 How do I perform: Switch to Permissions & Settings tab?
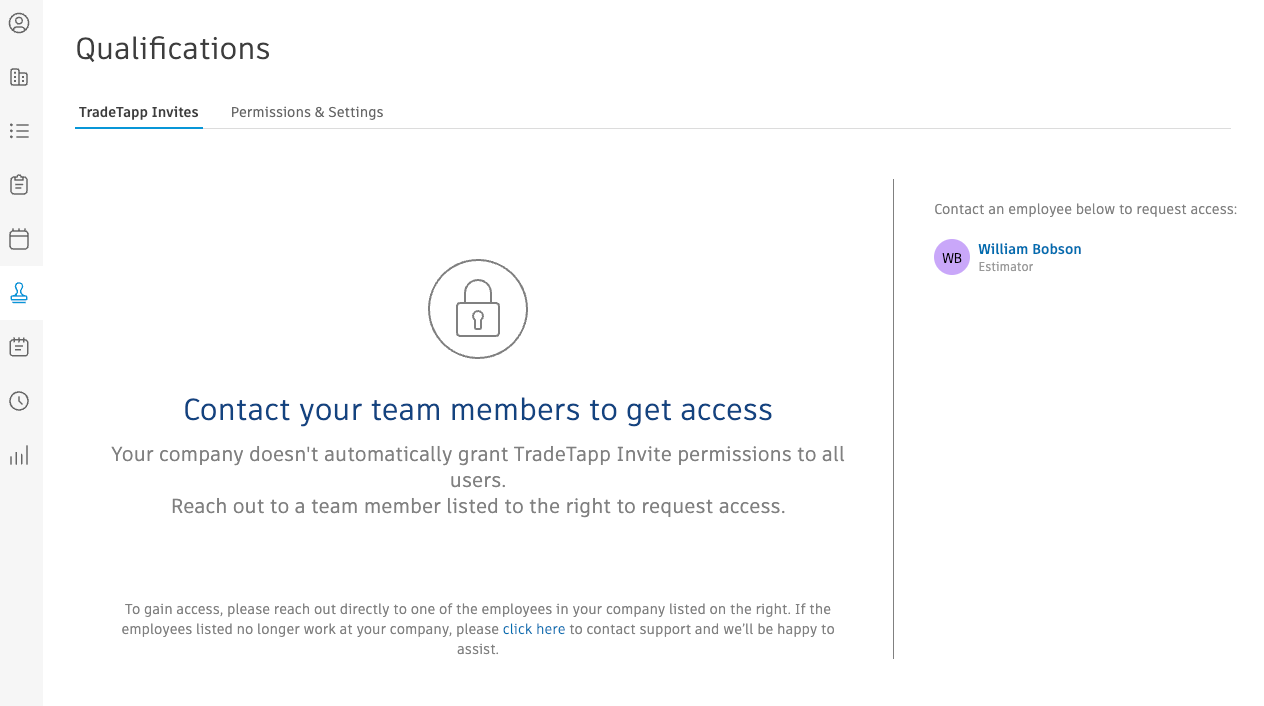click(x=307, y=112)
